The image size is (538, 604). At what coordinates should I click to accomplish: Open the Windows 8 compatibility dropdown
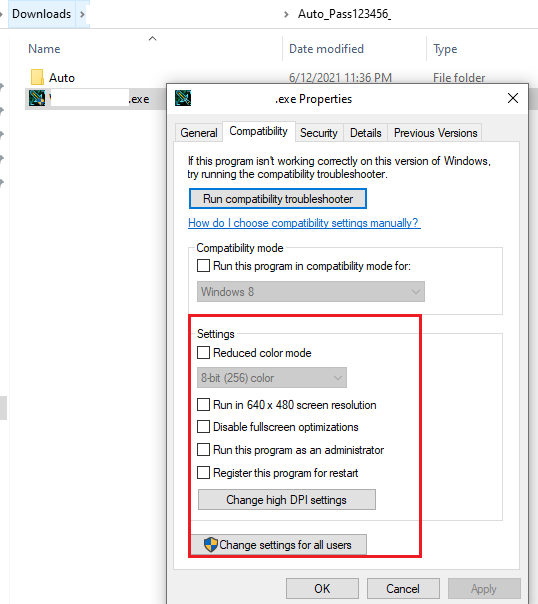click(311, 292)
